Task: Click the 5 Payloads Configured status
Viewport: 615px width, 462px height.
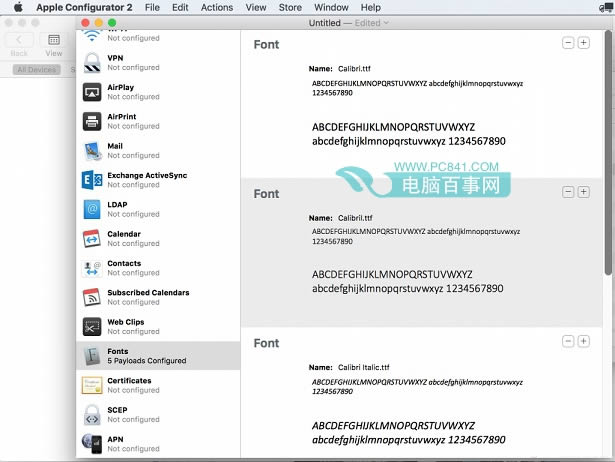Action: 147,361
